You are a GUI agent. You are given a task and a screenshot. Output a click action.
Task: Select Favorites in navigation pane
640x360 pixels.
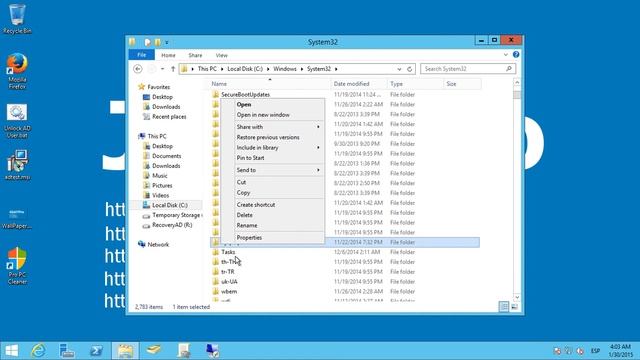(x=158, y=87)
